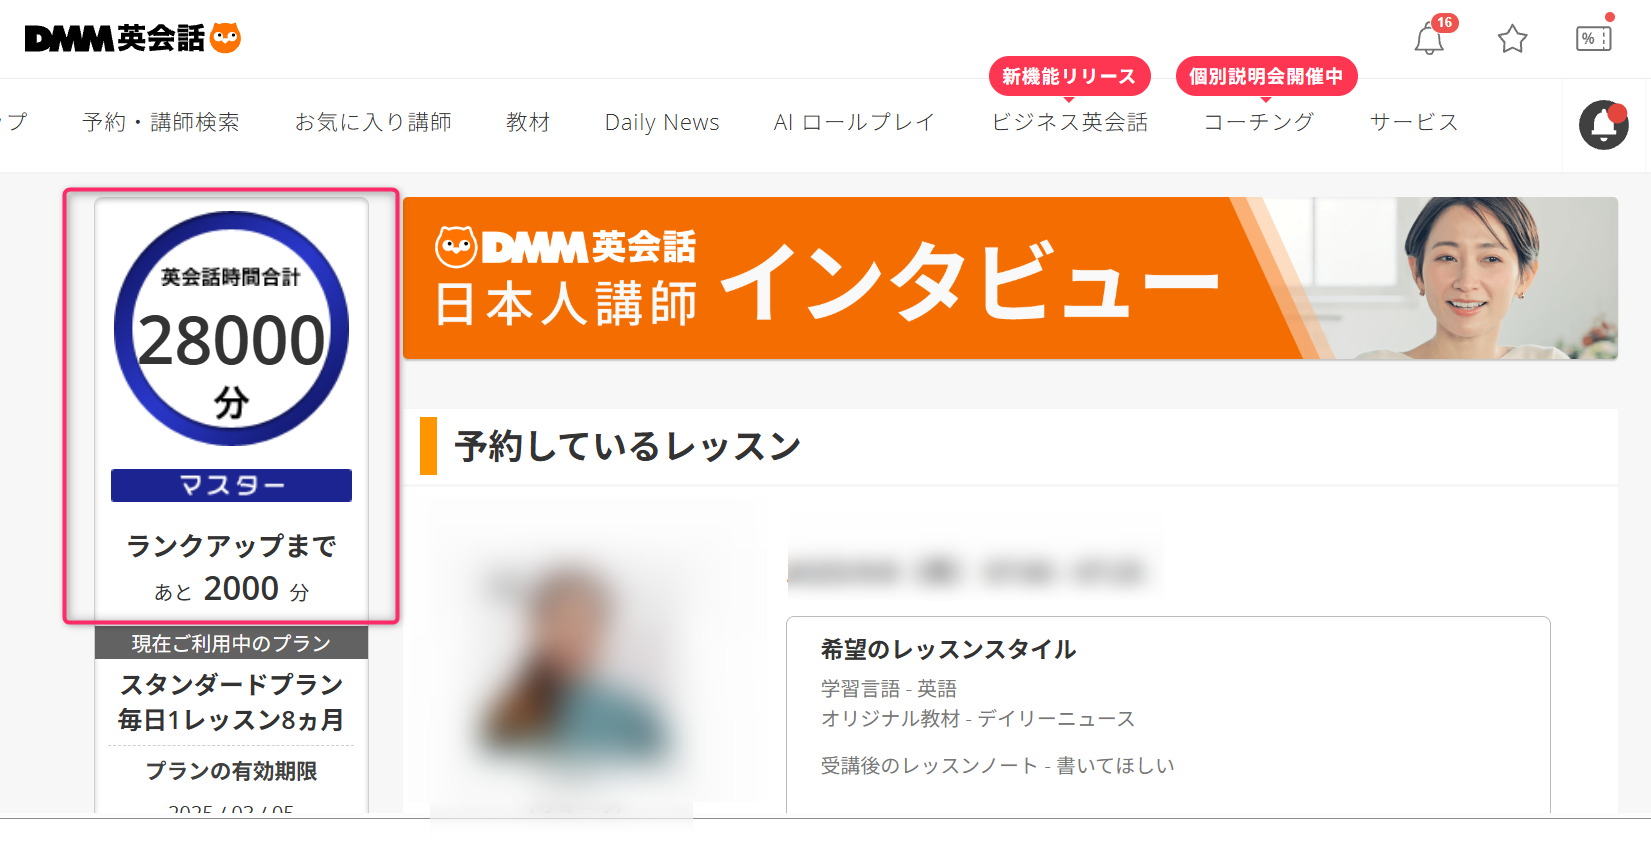Expand the コーチング menu
This screenshot has height=842, width=1651.
tap(1259, 122)
